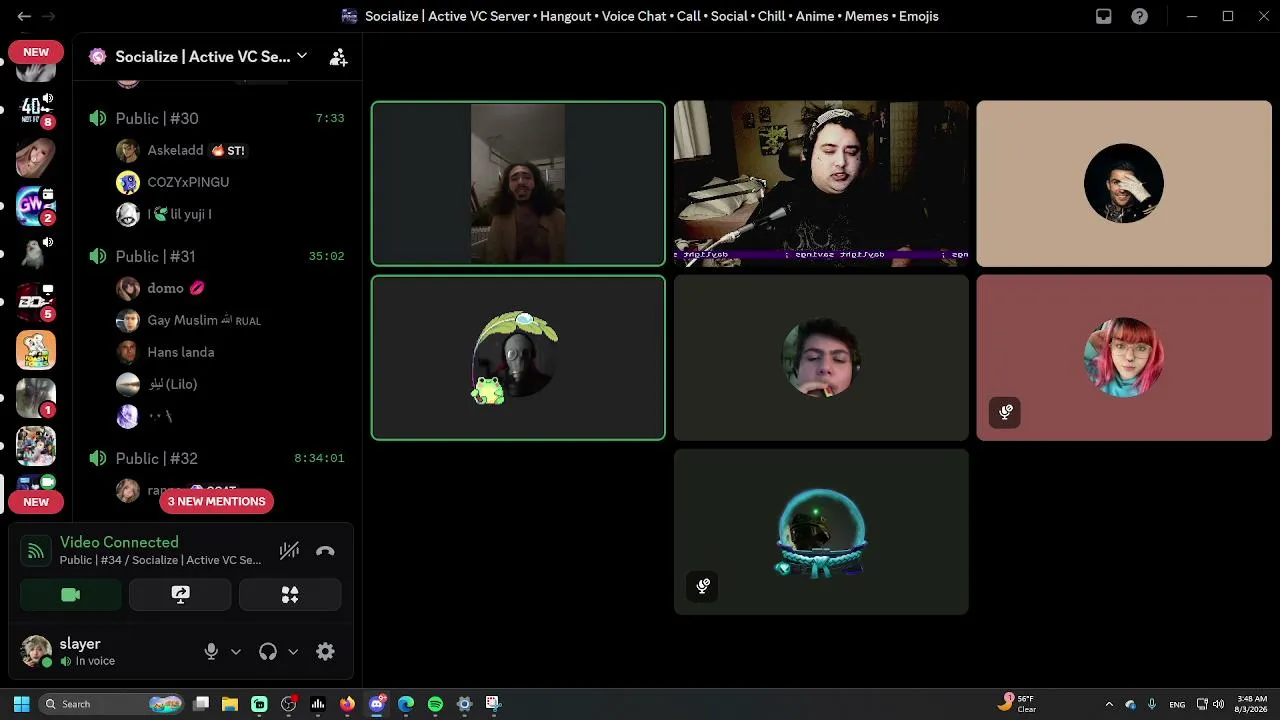
Task: Click the bottom NEW unread servers pill
Action: pyautogui.click(x=36, y=502)
